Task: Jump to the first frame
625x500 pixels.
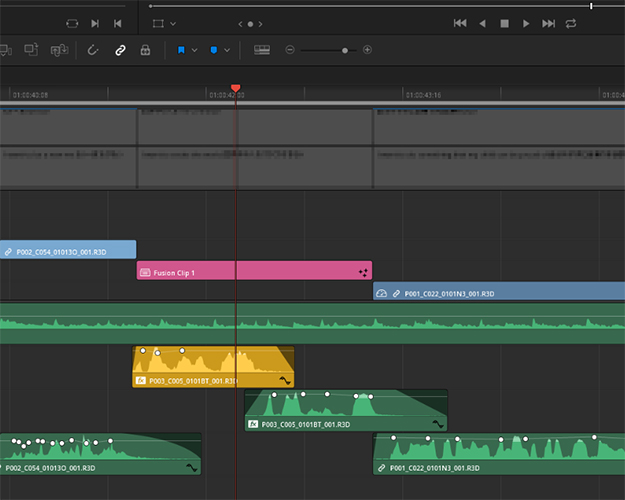Action: click(x=460, y=22)
